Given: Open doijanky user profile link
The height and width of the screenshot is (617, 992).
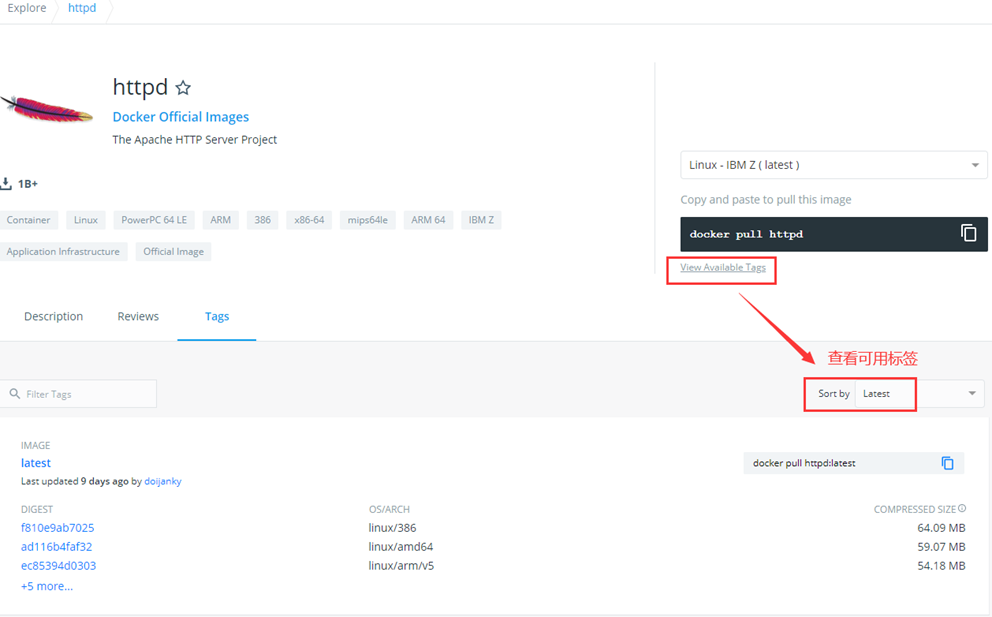Looking at the screenshot, I should click(163, 482).
